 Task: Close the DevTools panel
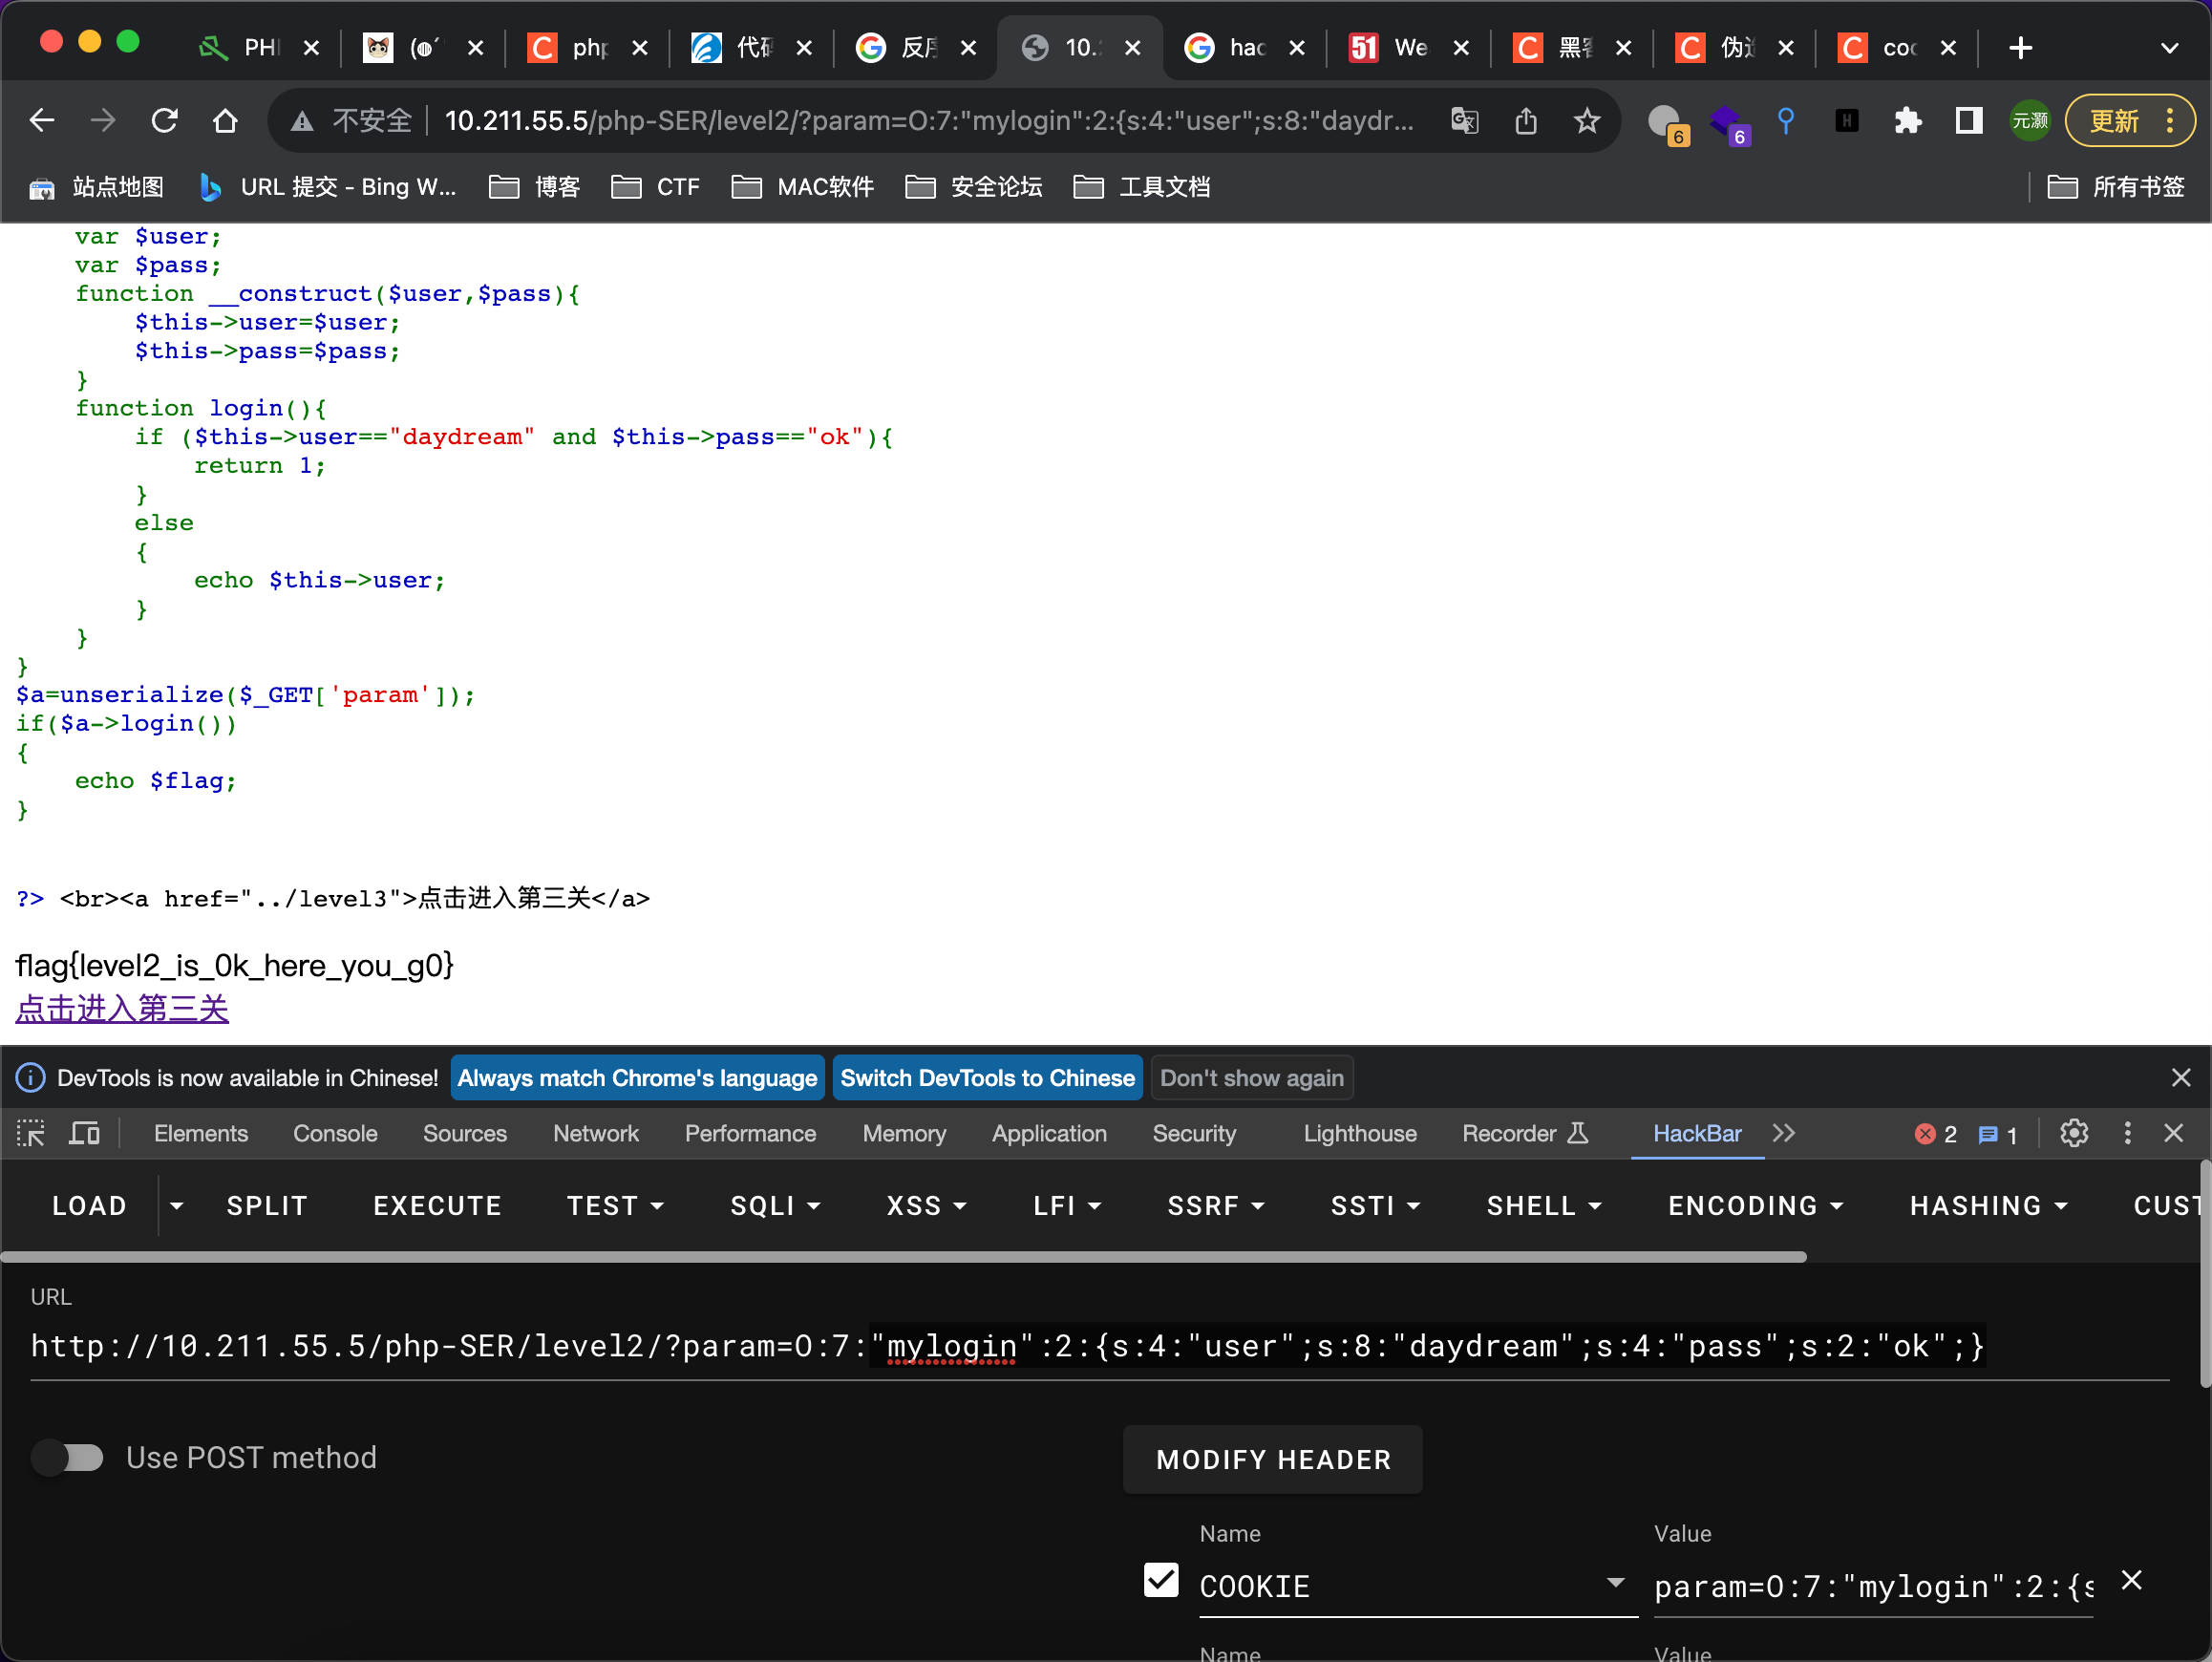tap(2173, 1133)
